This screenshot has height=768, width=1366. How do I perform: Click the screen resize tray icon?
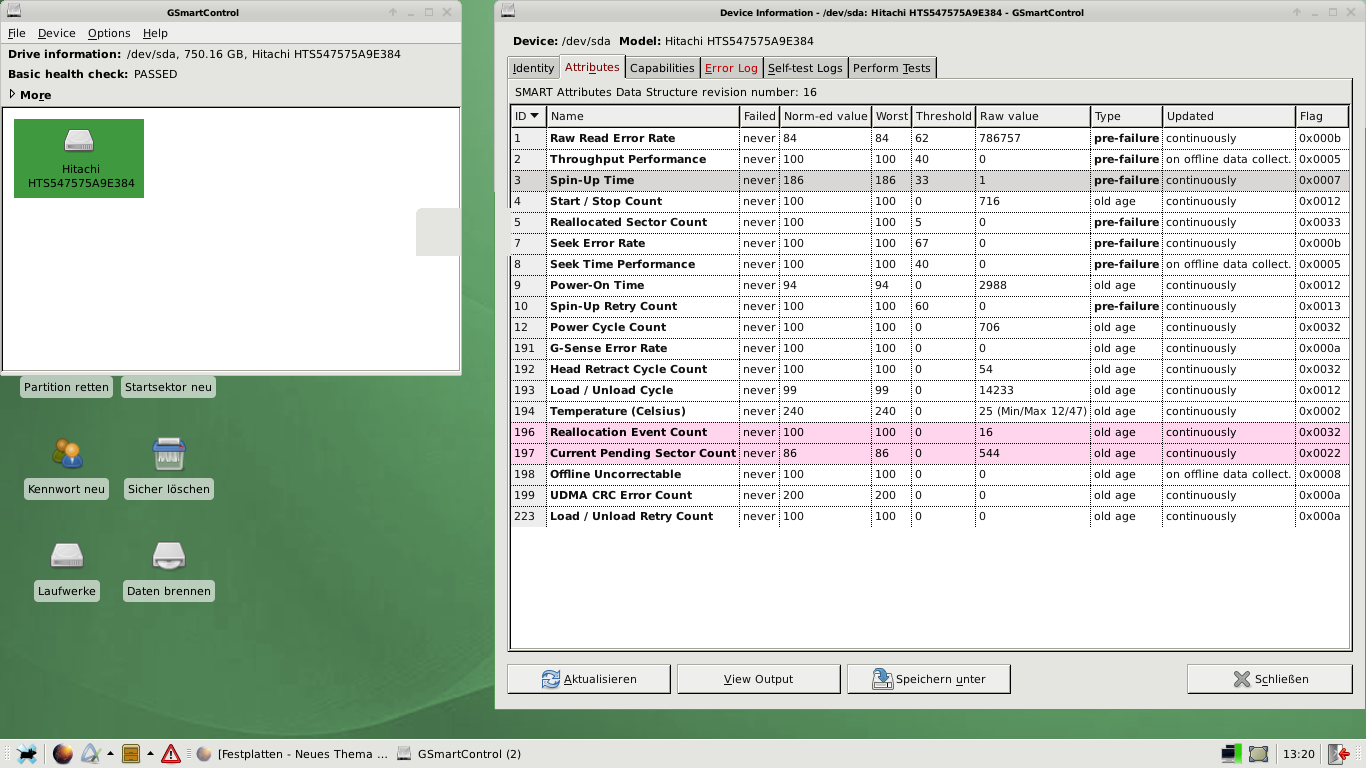coord(1259,754)
